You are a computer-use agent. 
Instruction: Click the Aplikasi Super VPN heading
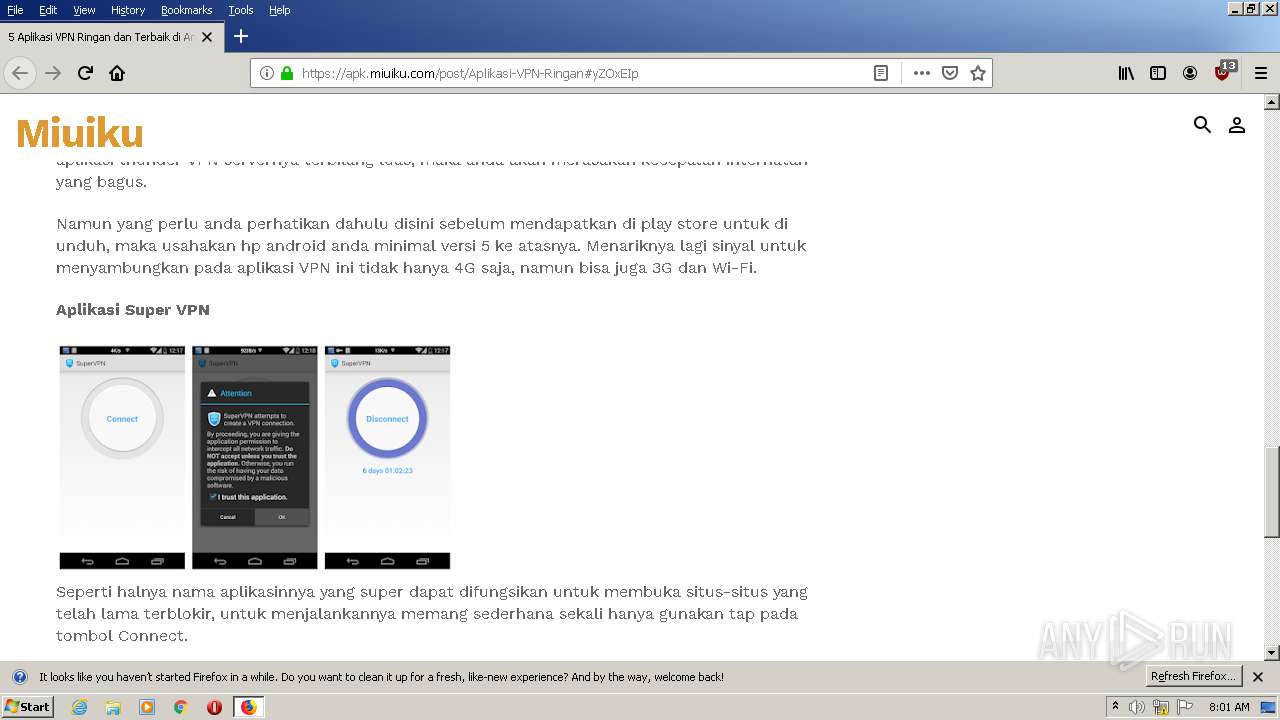click(133, 310)
